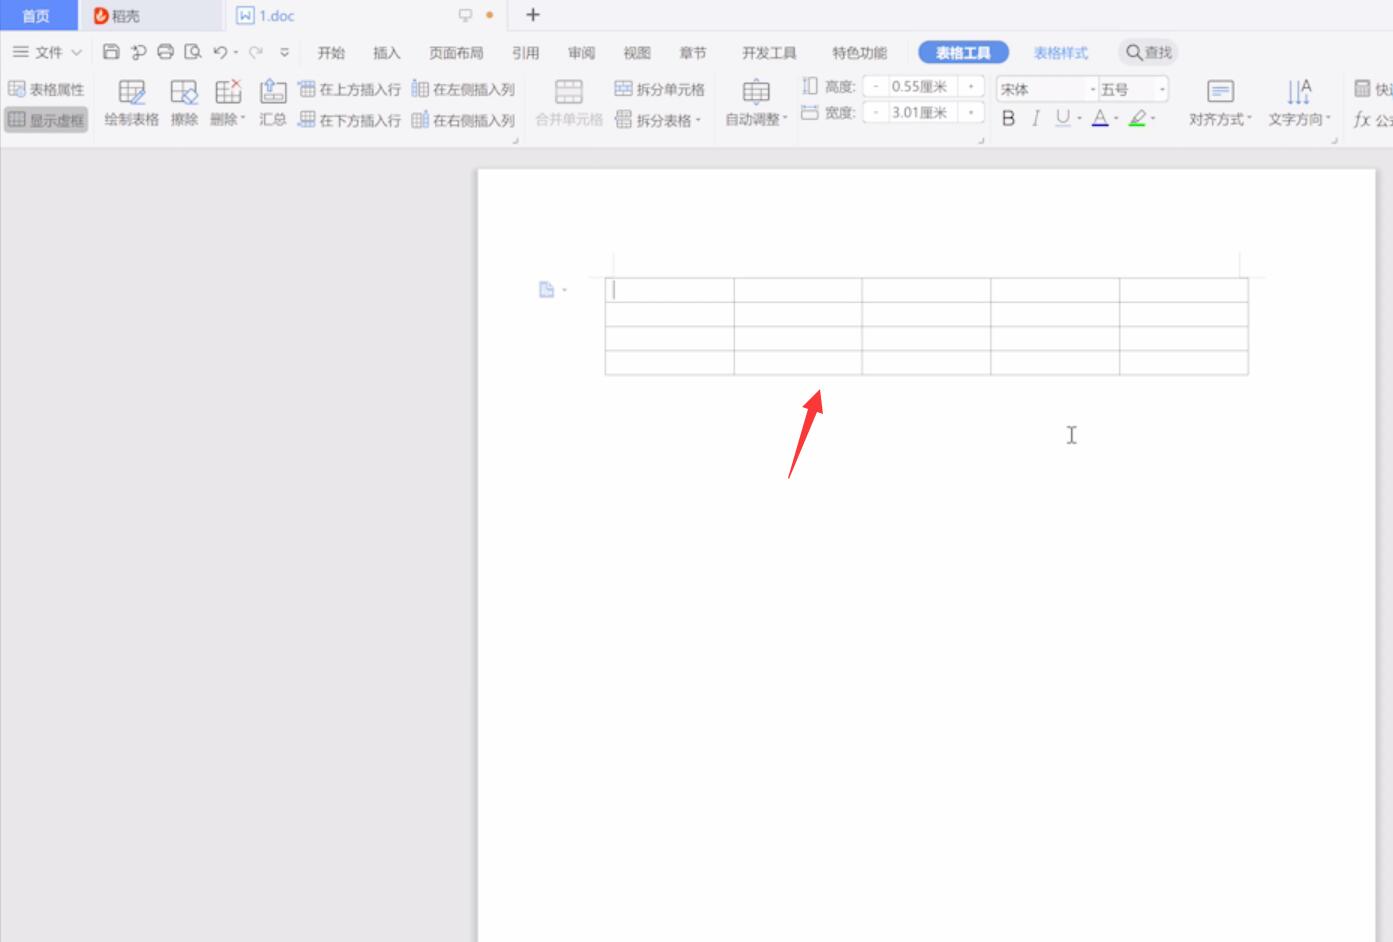Open the 引用 References tab
Image resolution: width=1393 pixels, height=942 pixels.
click(525, 53)
